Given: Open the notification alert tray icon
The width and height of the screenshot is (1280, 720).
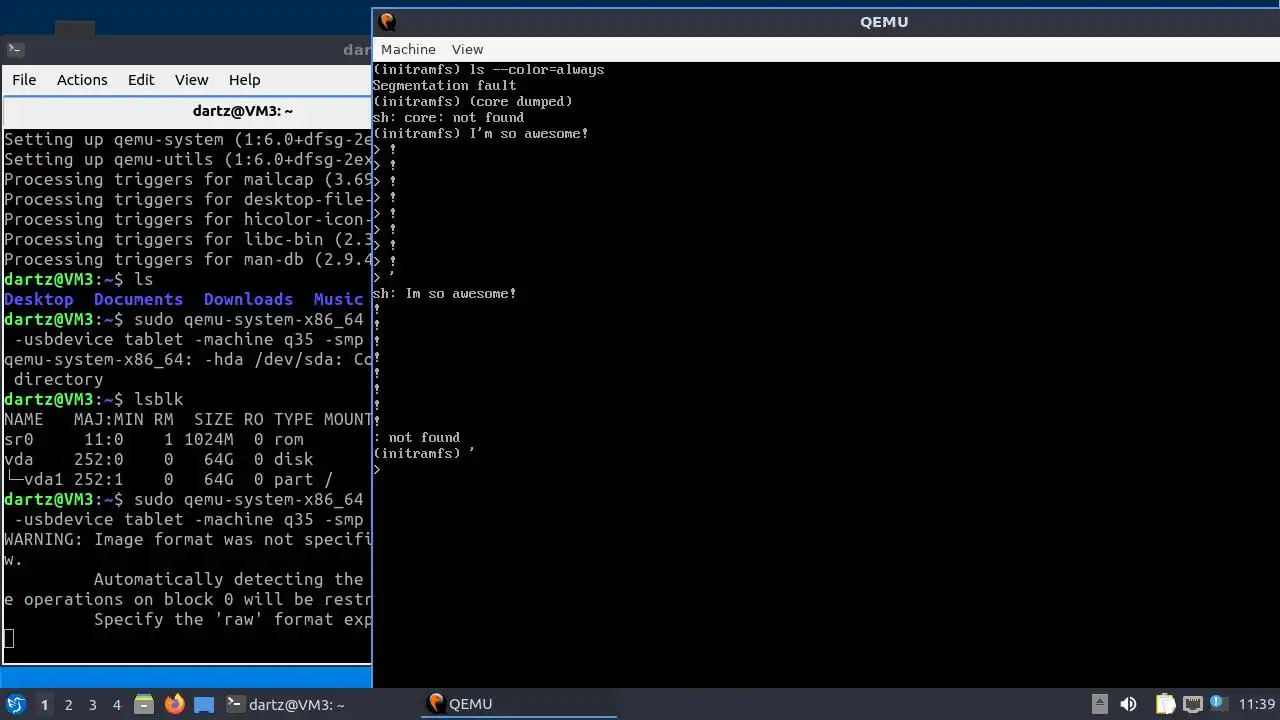Looking at the screenshot, I should (1218, 704).
